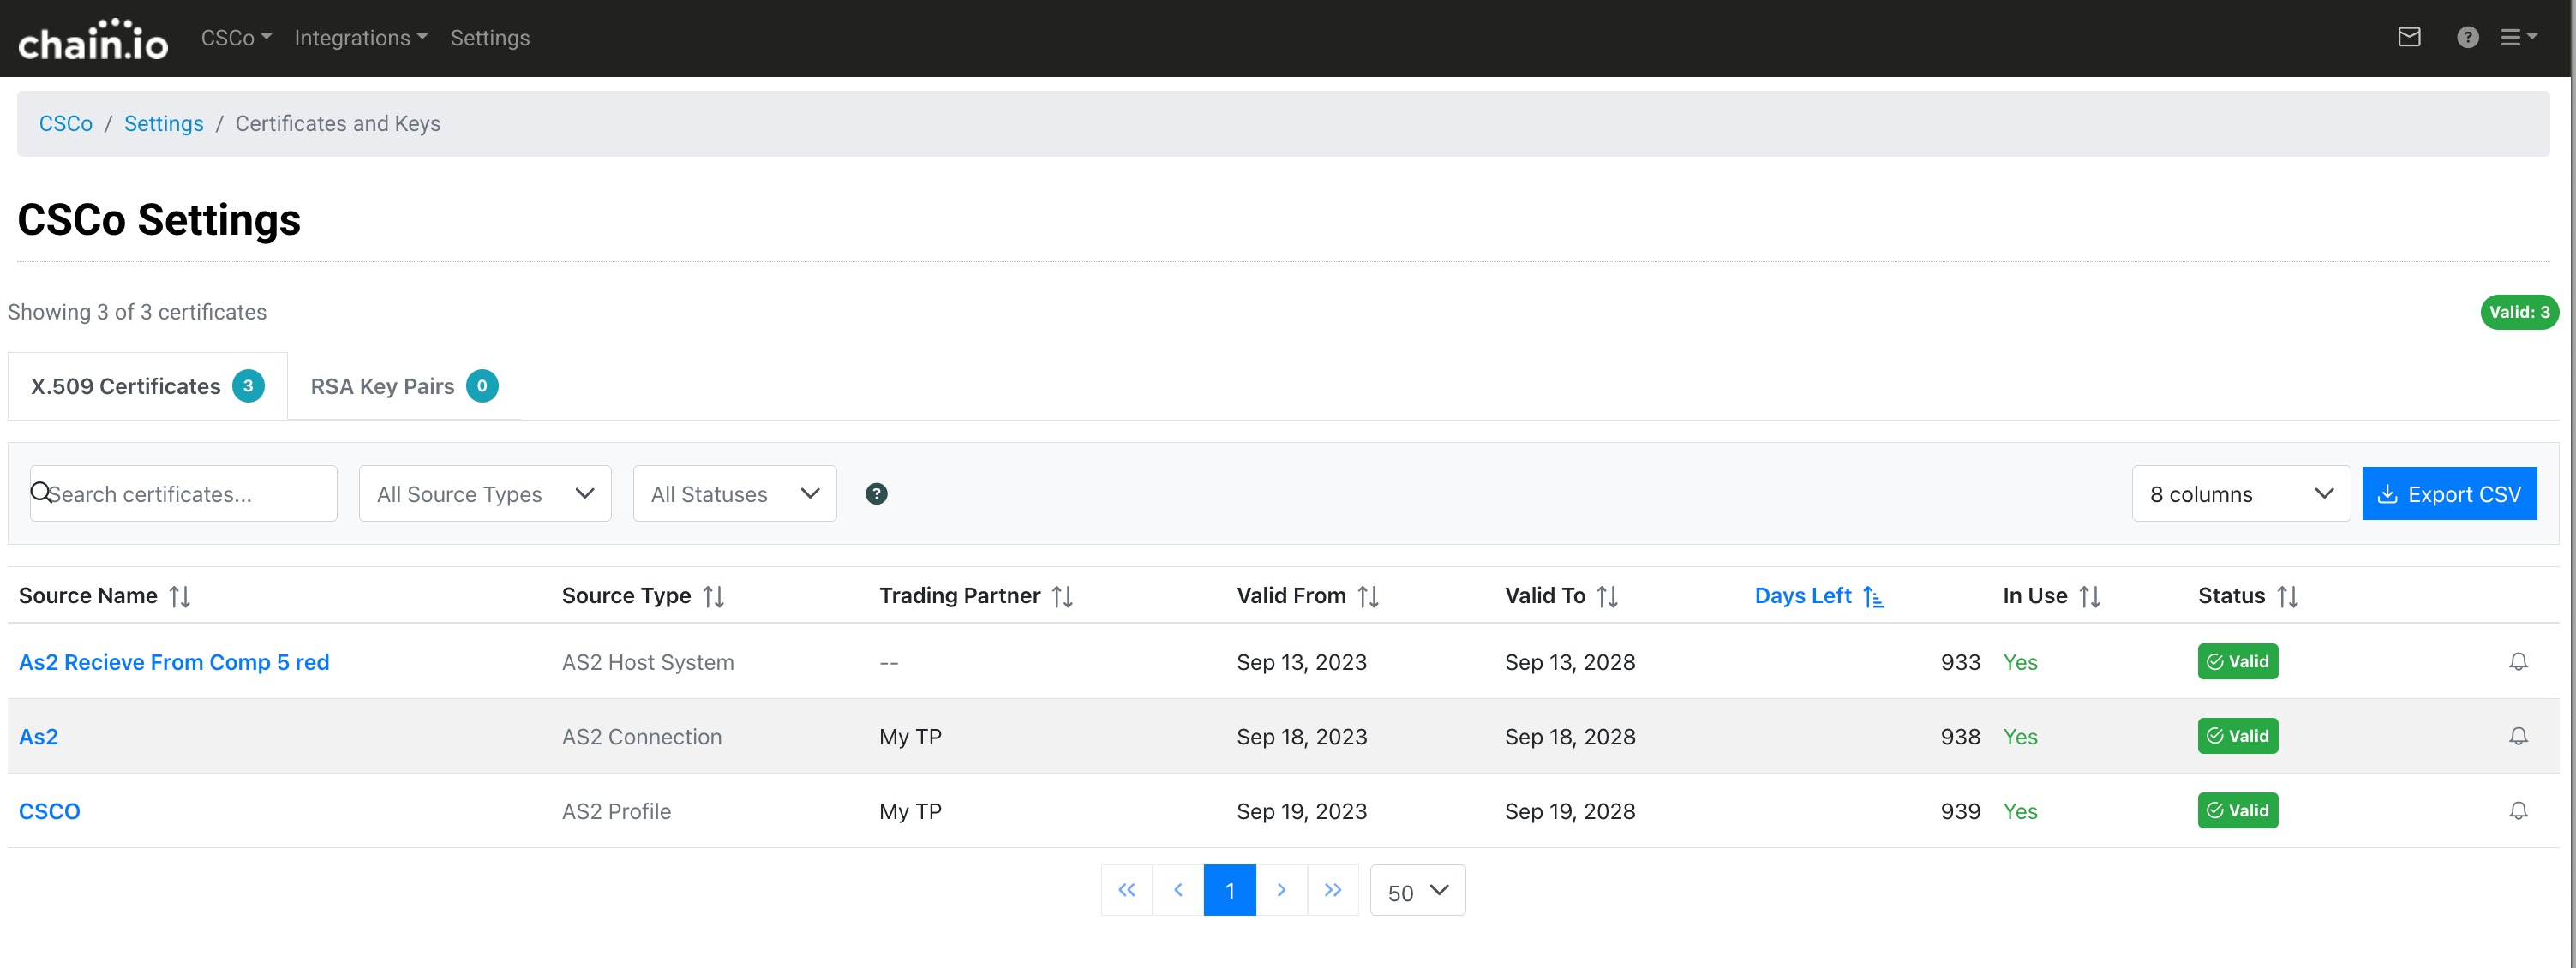This screenshot has height=968, width=2576.
Task: Go to next page chevron
Action: pyautogui.click(x=1280, y=890)
